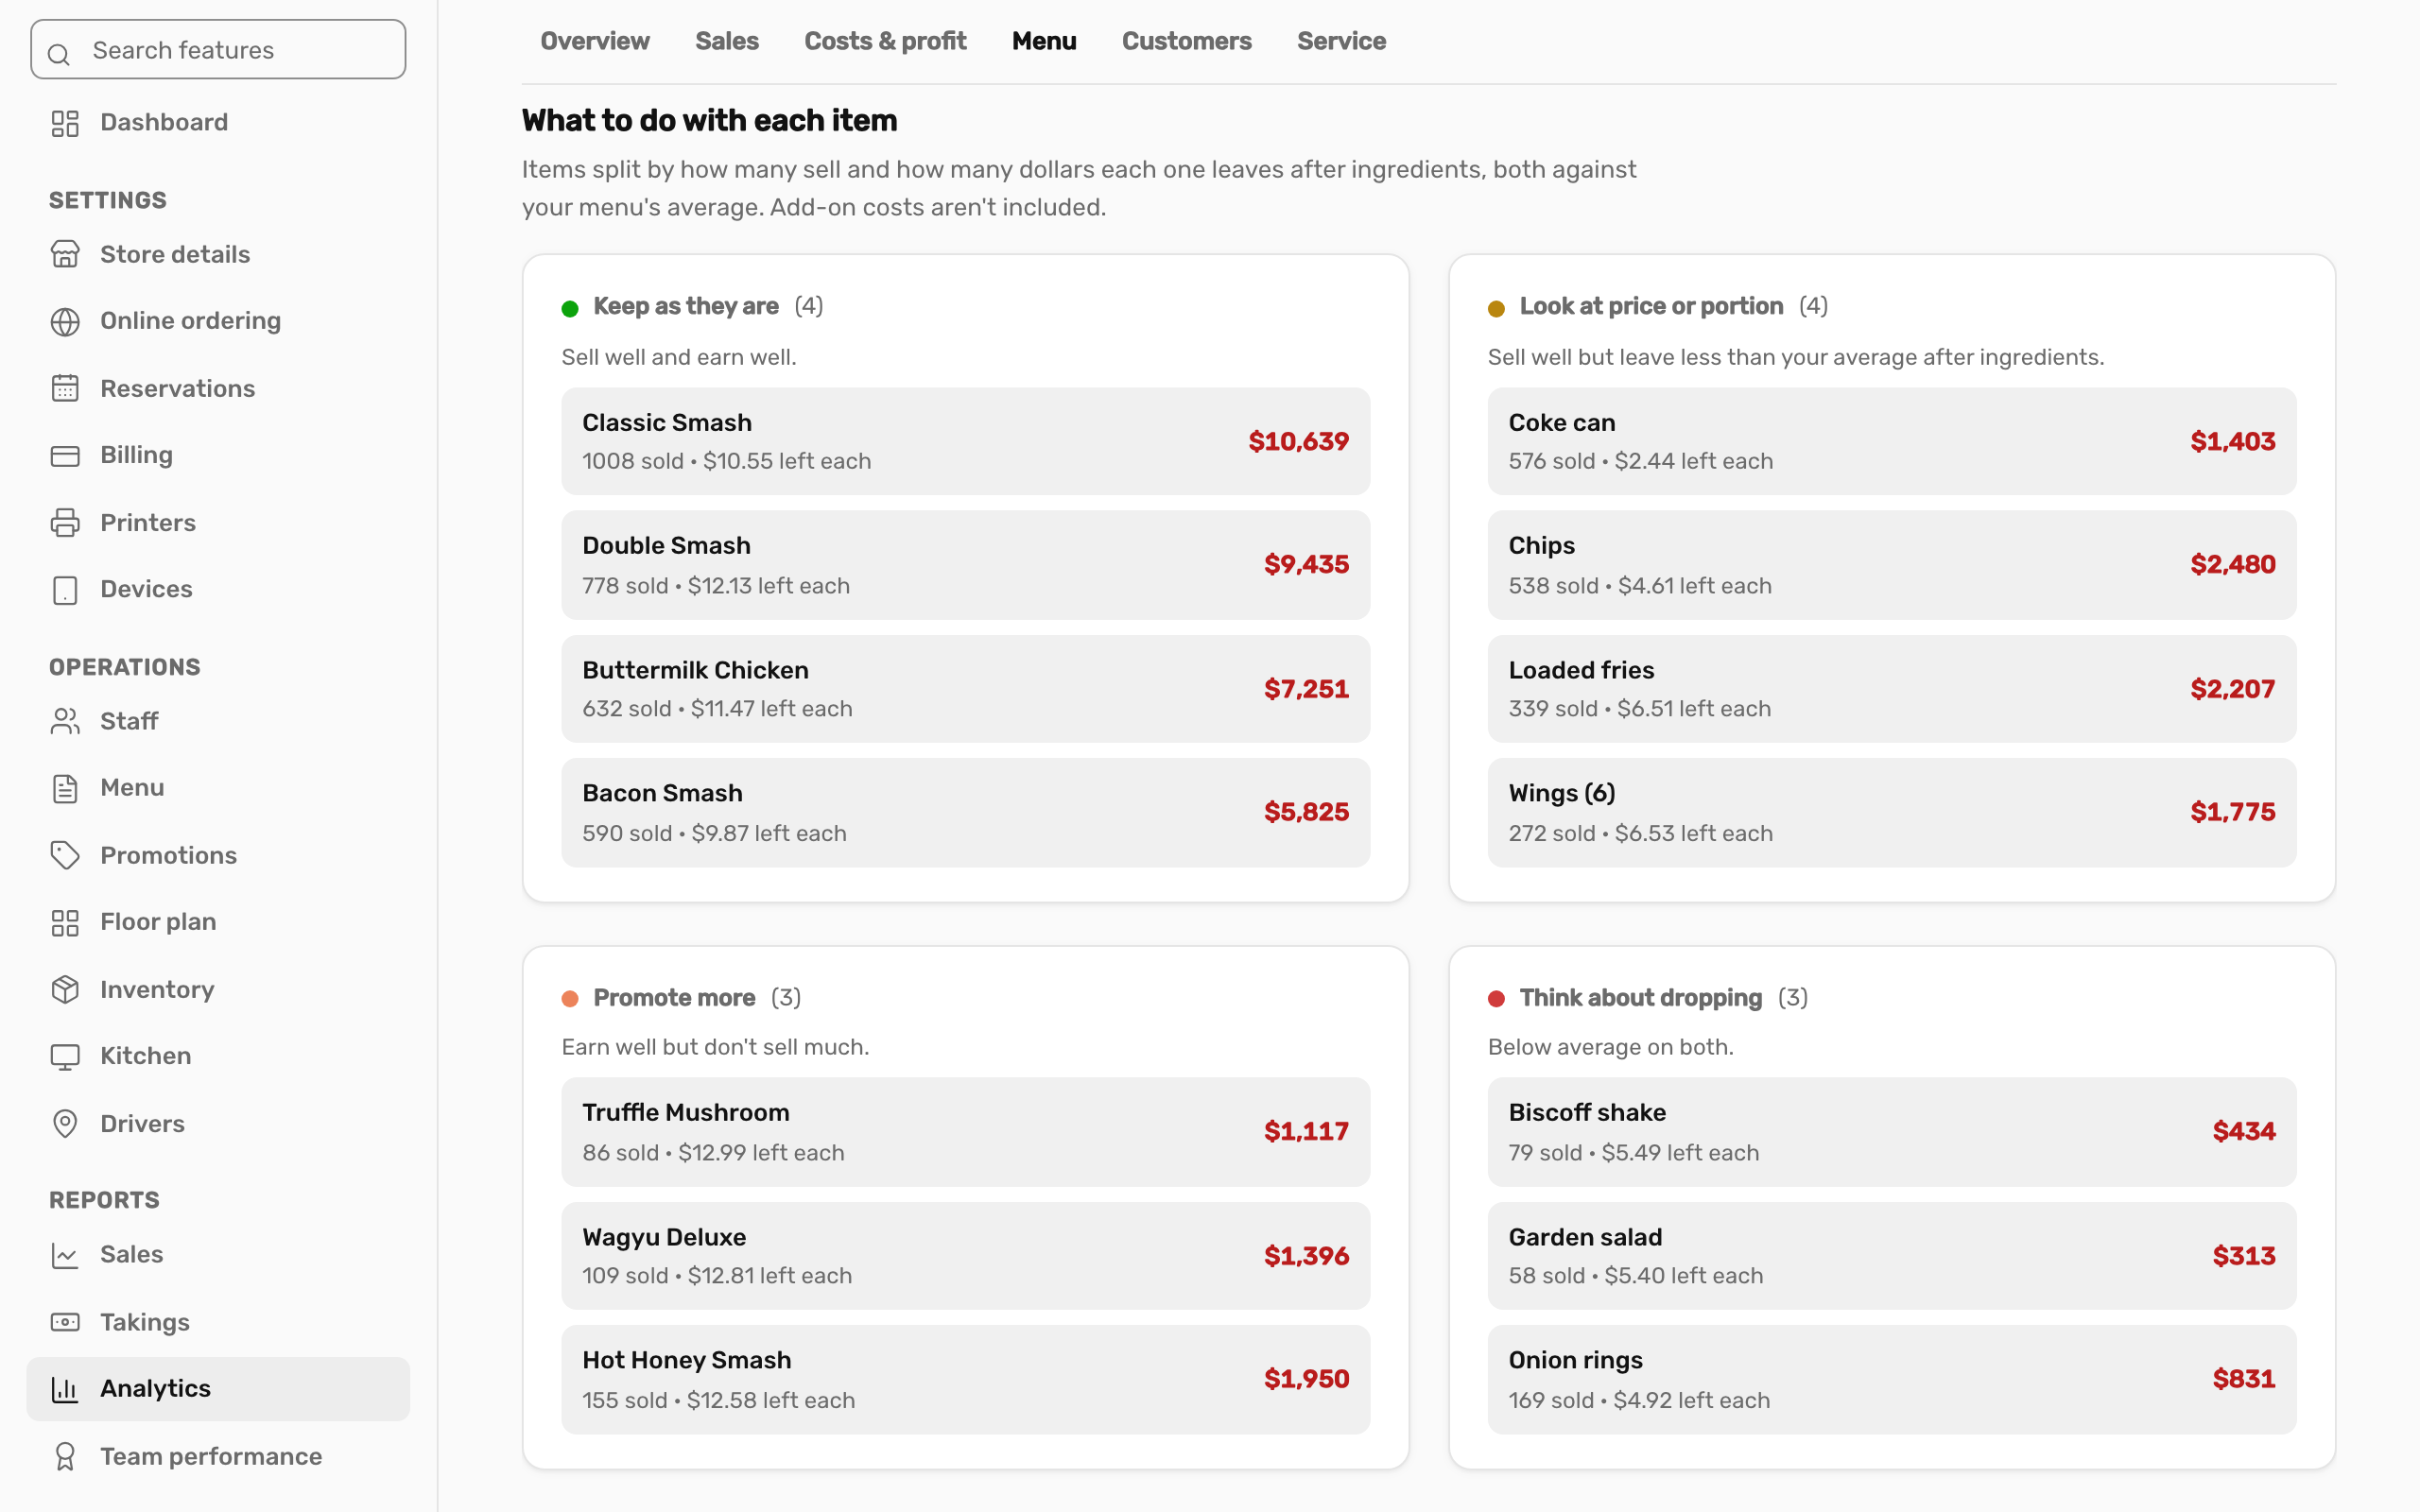Viewport: 2420px width, 1512px height.
Task: Click the Team performance award icon
Action: pos(65,1456)
